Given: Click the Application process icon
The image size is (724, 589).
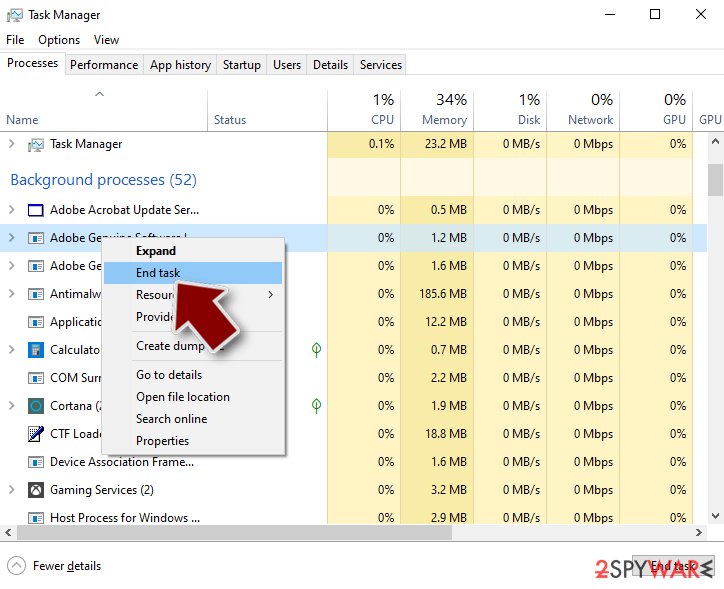Looking at the screenshot, I should (x=36, y=322).
